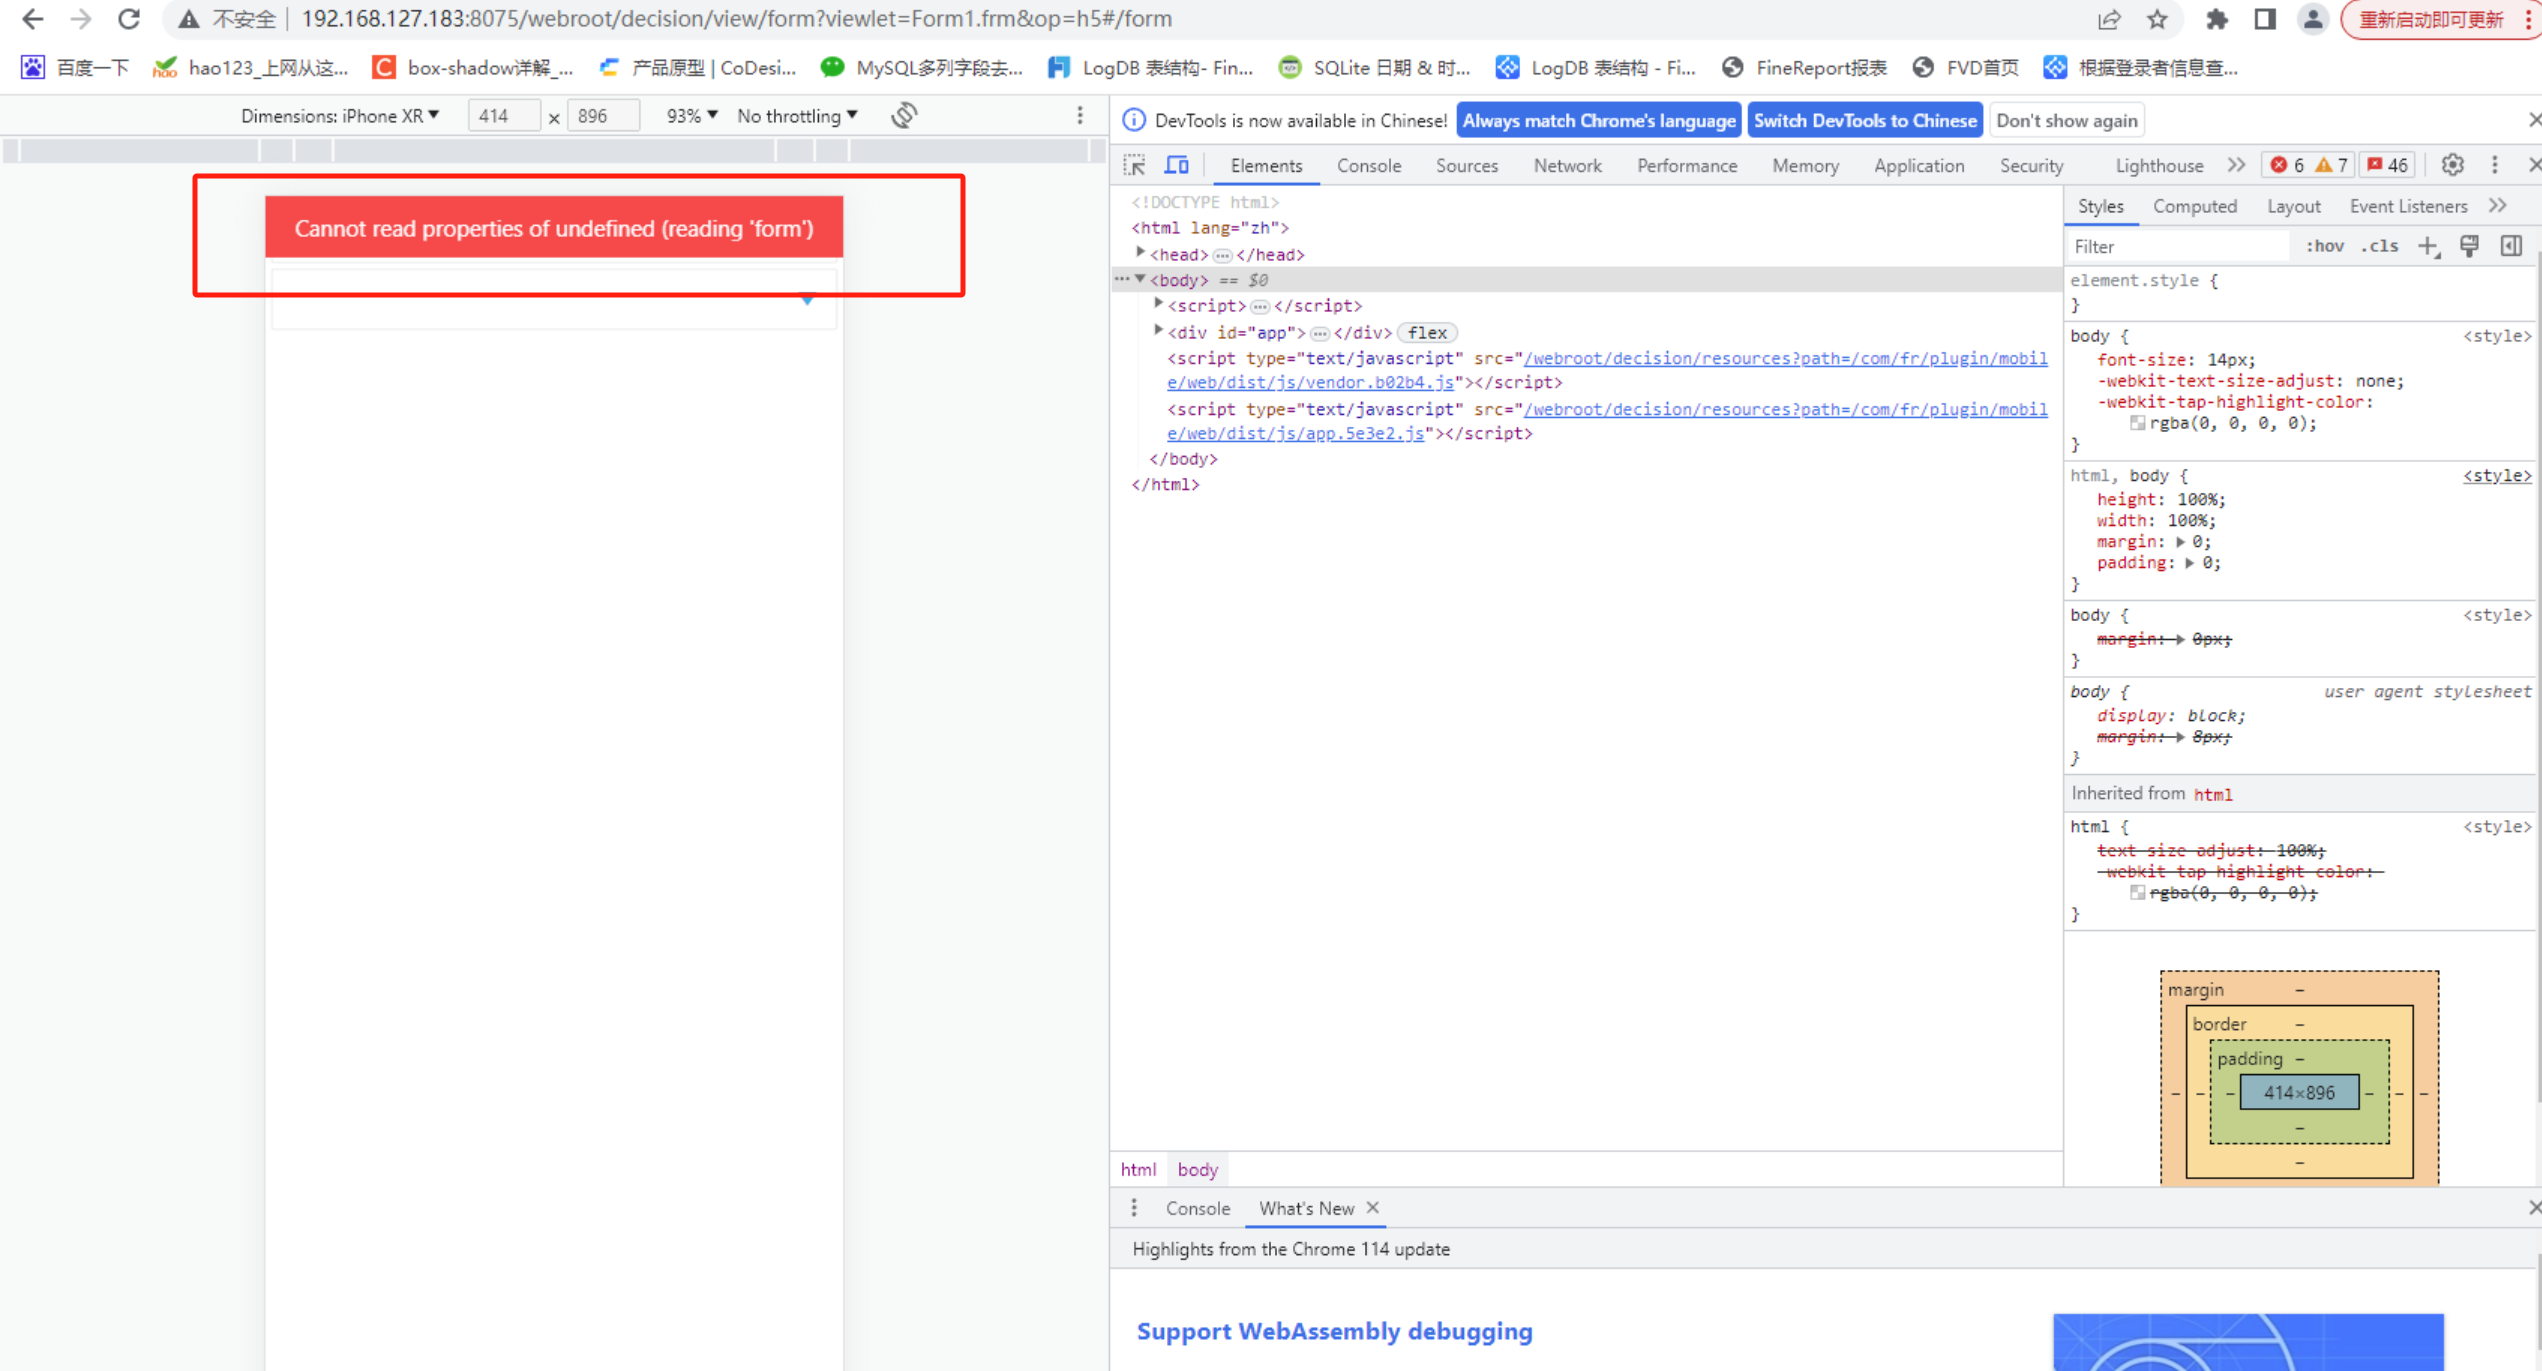This screenshot has width=2542, height=1371.
Task: Reload the current page
Action: pyautogui.click(x=129, y=19)
